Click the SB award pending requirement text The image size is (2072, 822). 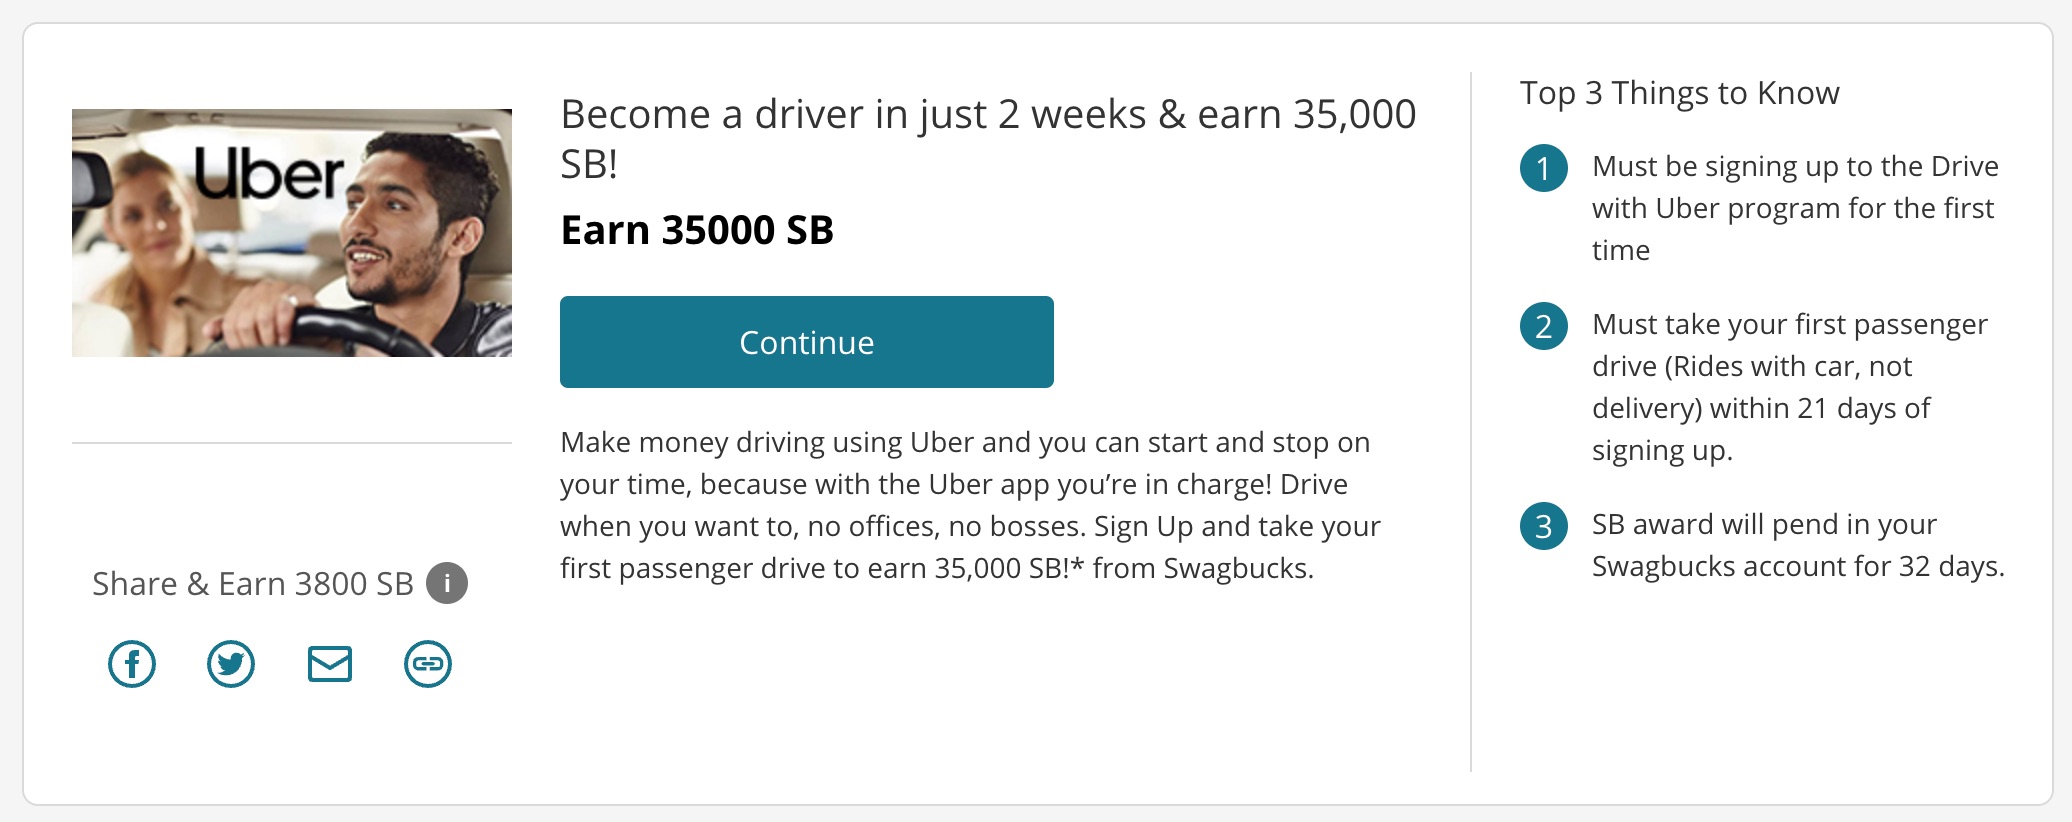pyautogui.click(x=1799, y=545)
